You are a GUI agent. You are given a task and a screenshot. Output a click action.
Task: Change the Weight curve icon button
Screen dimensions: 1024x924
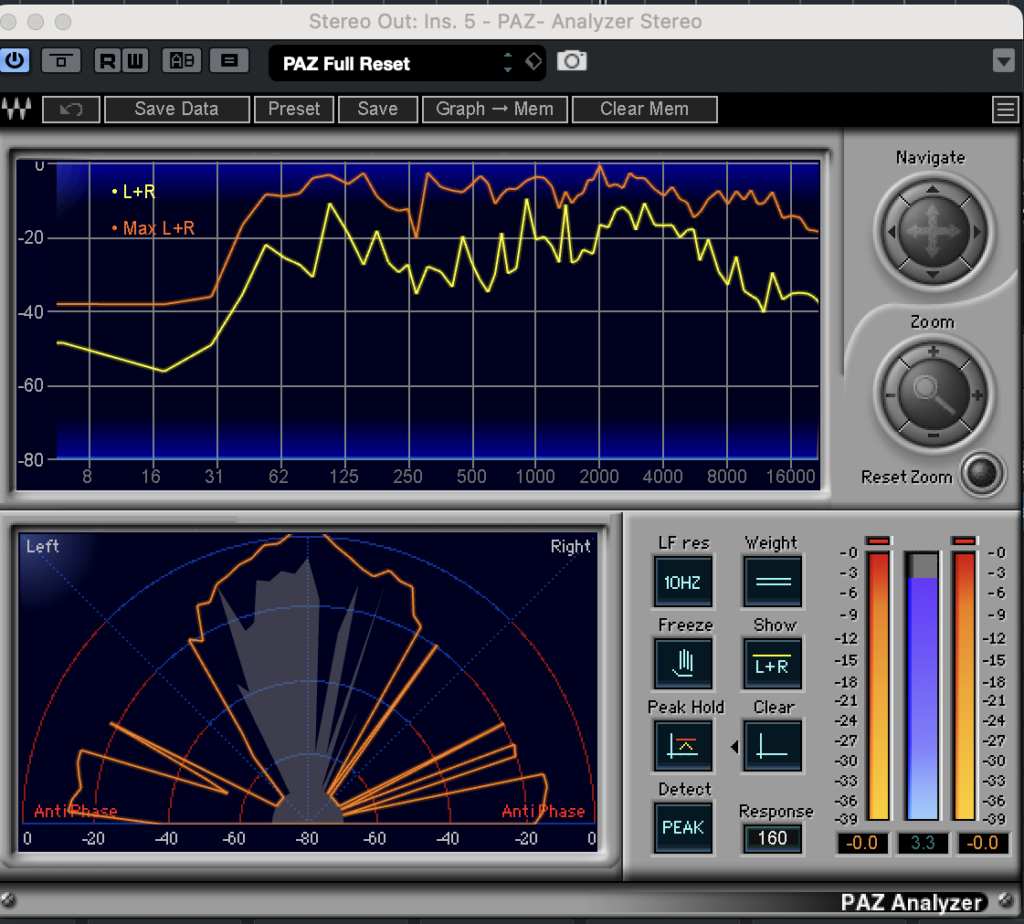coord(773,581)
